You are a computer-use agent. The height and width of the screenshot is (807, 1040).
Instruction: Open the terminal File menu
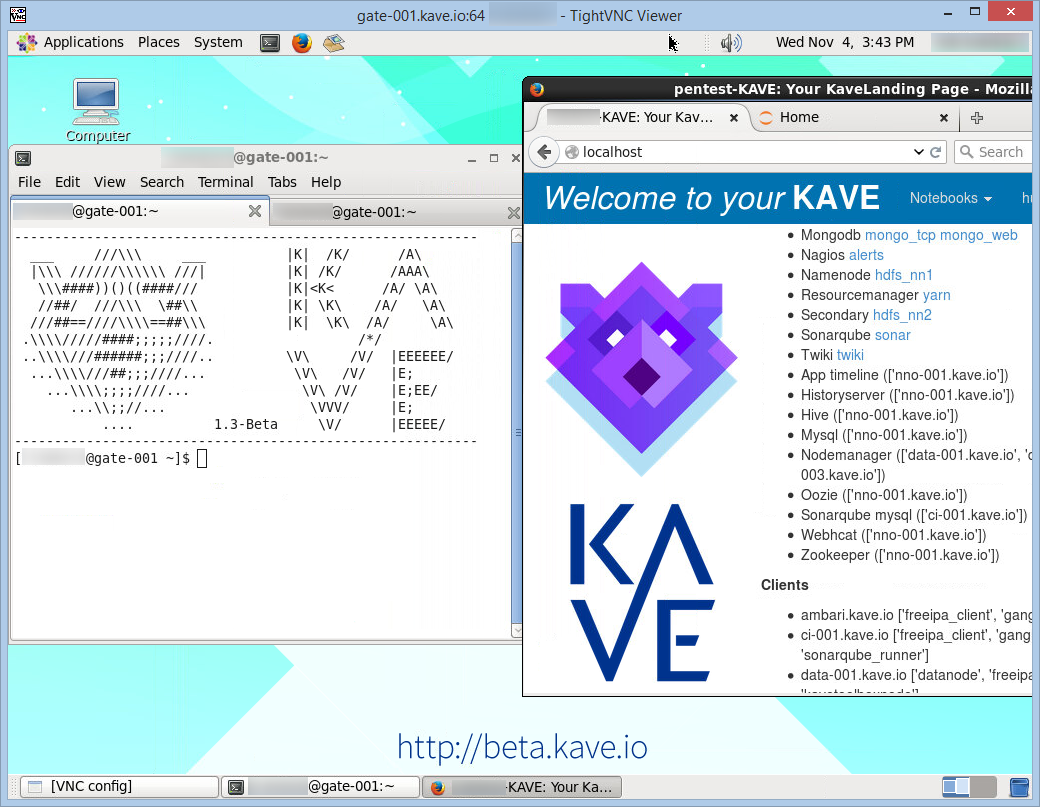(29, 182)
